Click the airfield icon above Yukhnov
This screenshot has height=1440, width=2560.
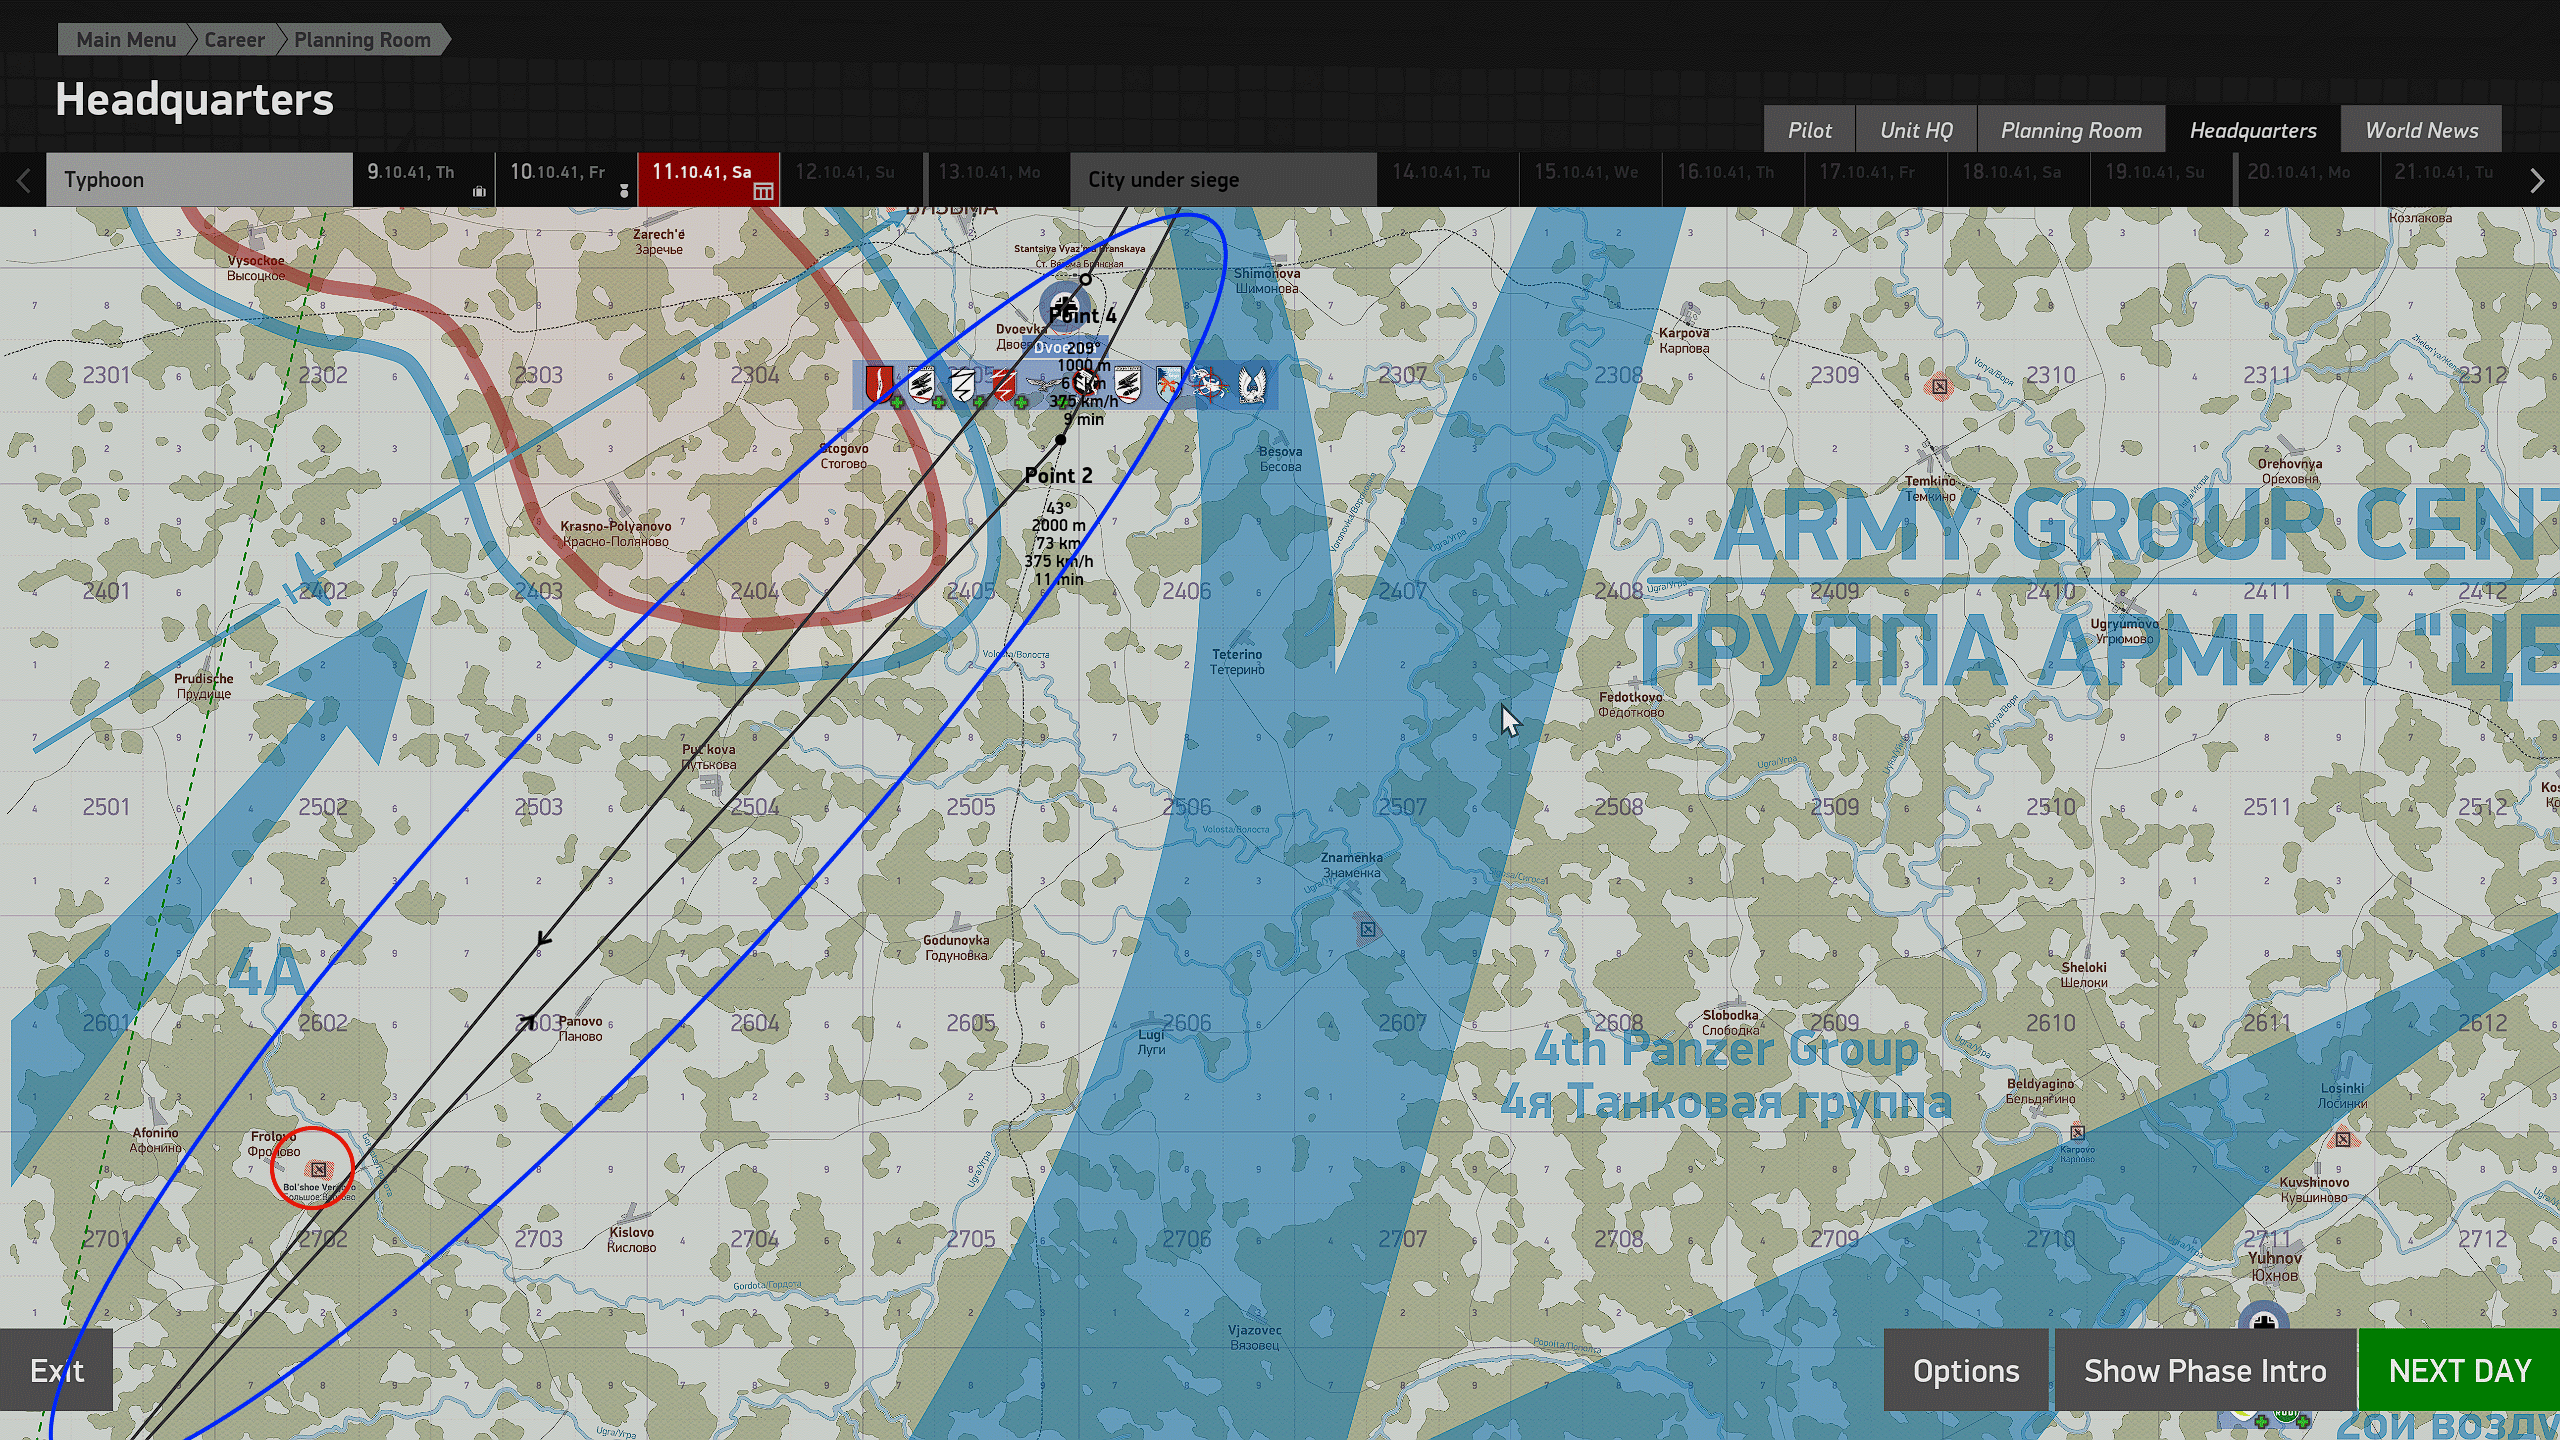2264,1319
